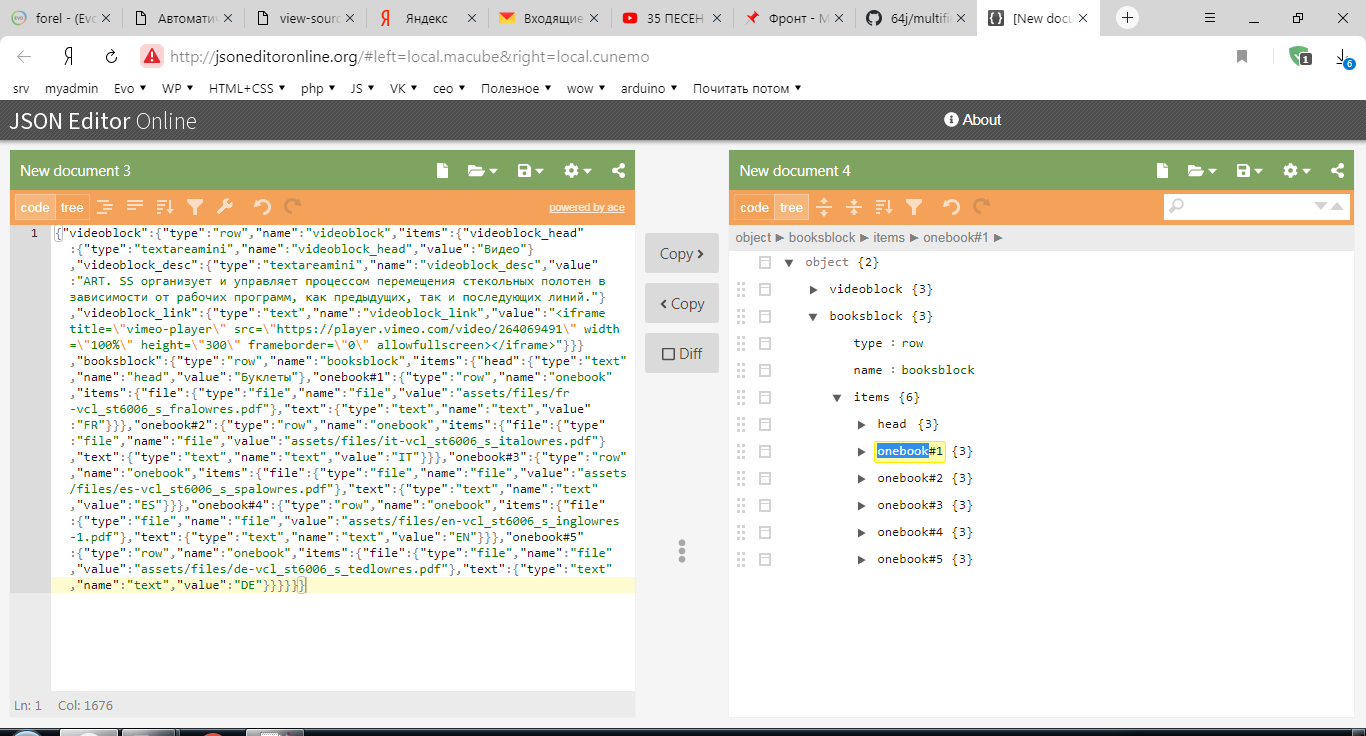
Task: Switch left panel to tree mode
Action: (x=72, y=208)
